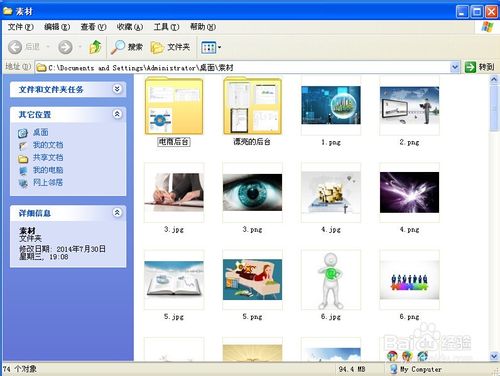The height and width of the screenshot is (376, 500).
Task: Select the 6.jpg white figure thumbnail
Action: [331, 281]
